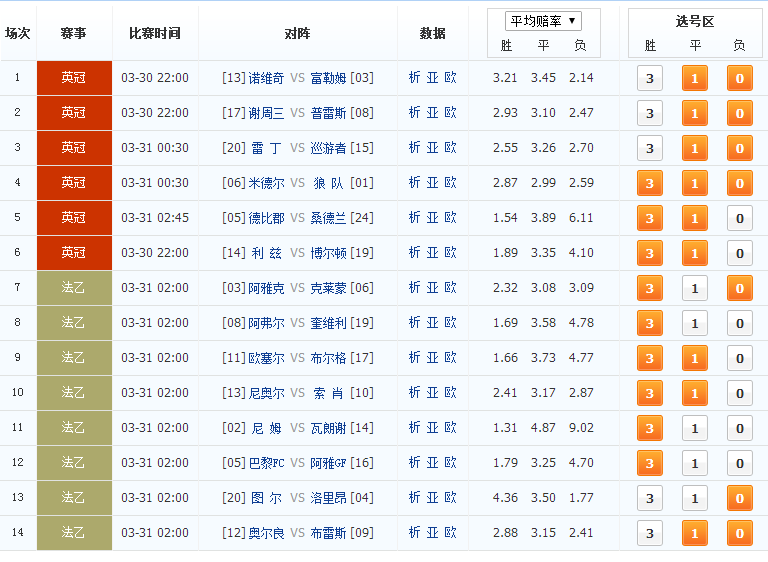768x562 pixels.
Task: Click odds value 3.21 in row 1
Action: (505, 77)
